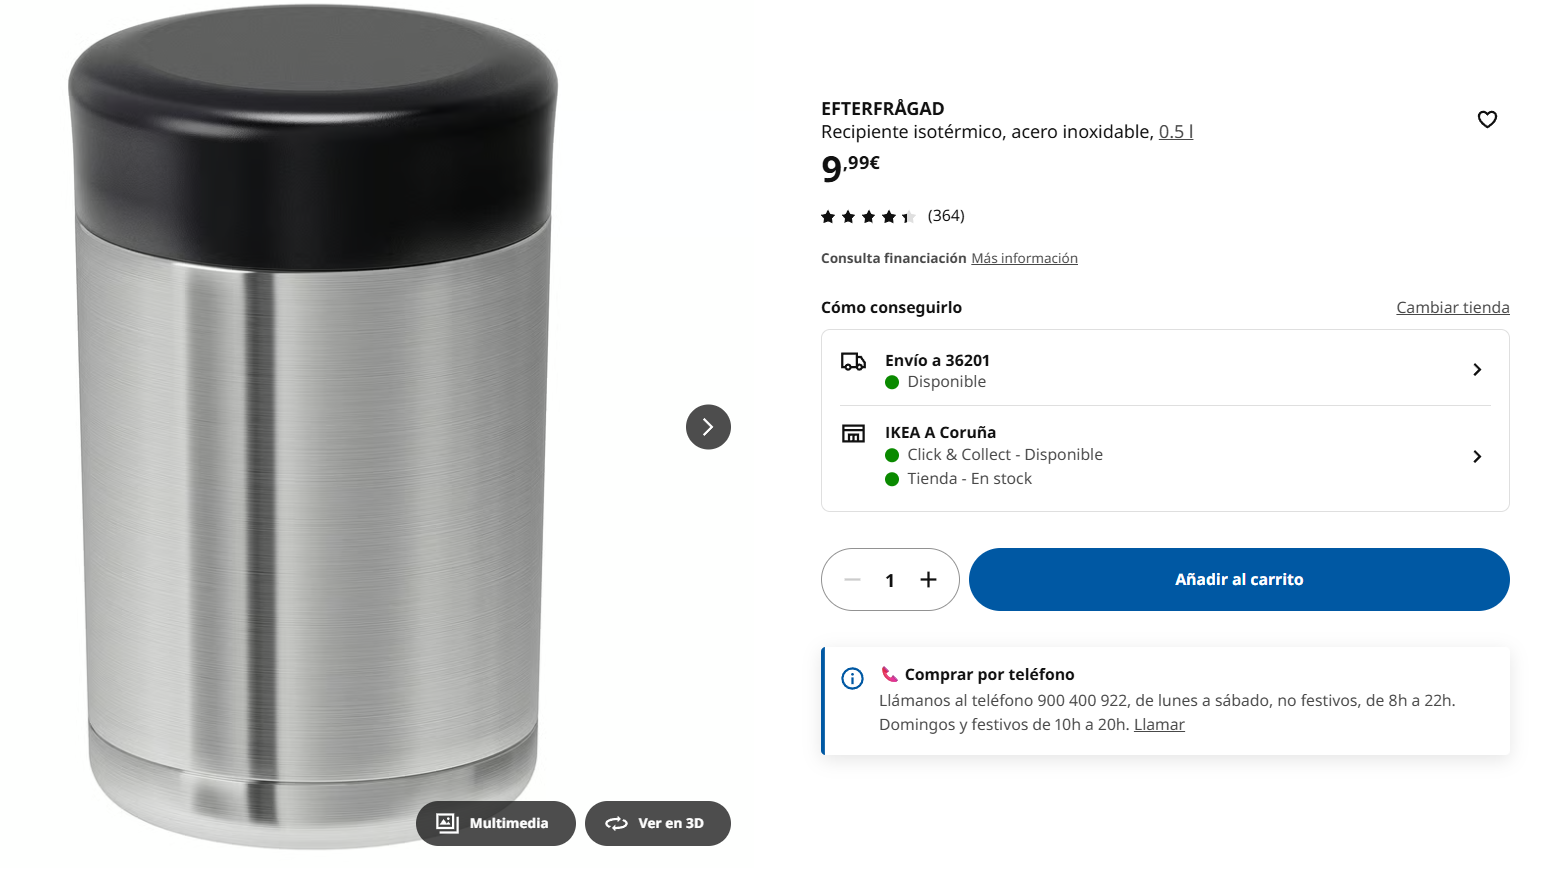Select the 0.5 l size link
The image size is (1541, 881).
pos(1176,132)
